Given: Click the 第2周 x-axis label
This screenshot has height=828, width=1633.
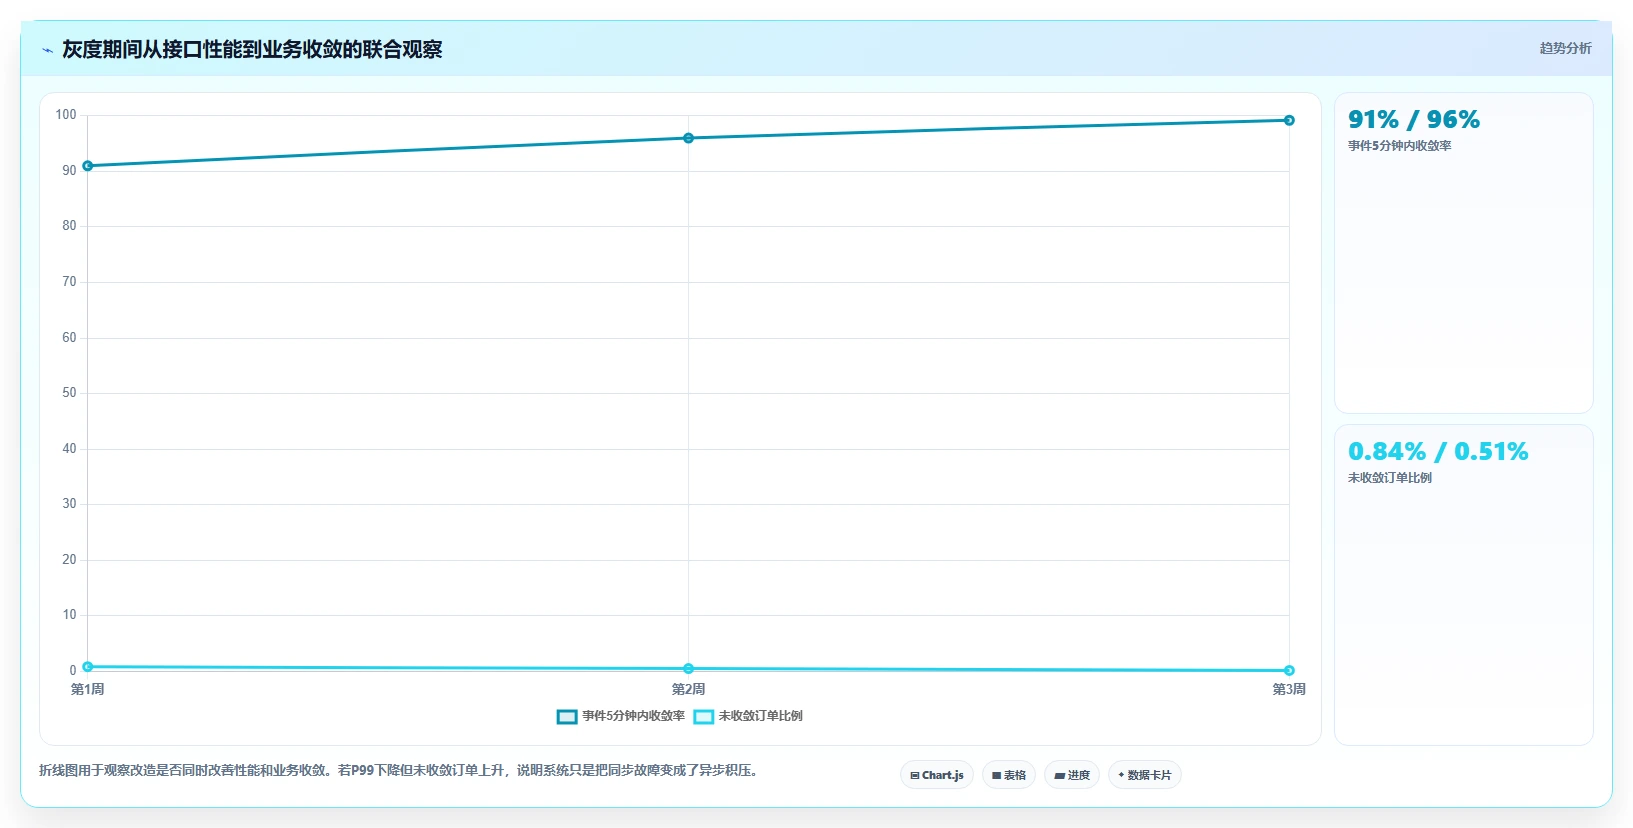Looking at the screenshot, I should click(x=688, y=689).
